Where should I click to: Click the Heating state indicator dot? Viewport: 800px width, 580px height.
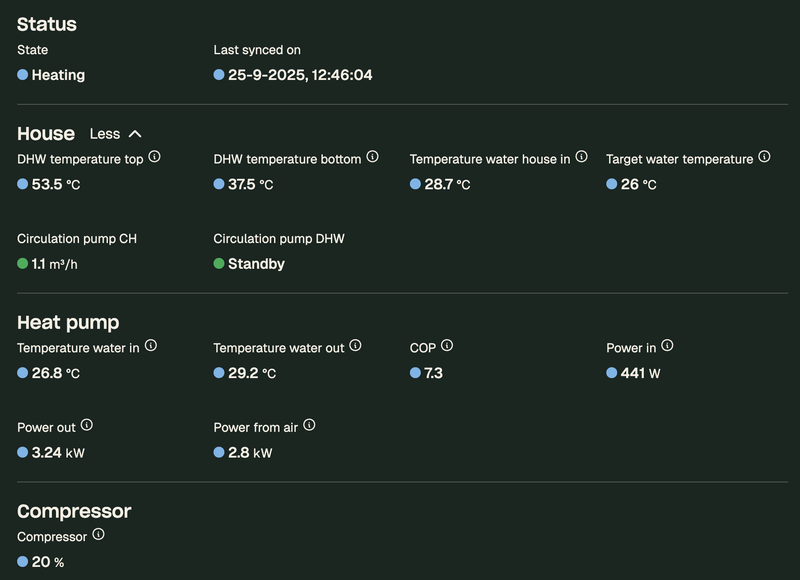[23, 75]
